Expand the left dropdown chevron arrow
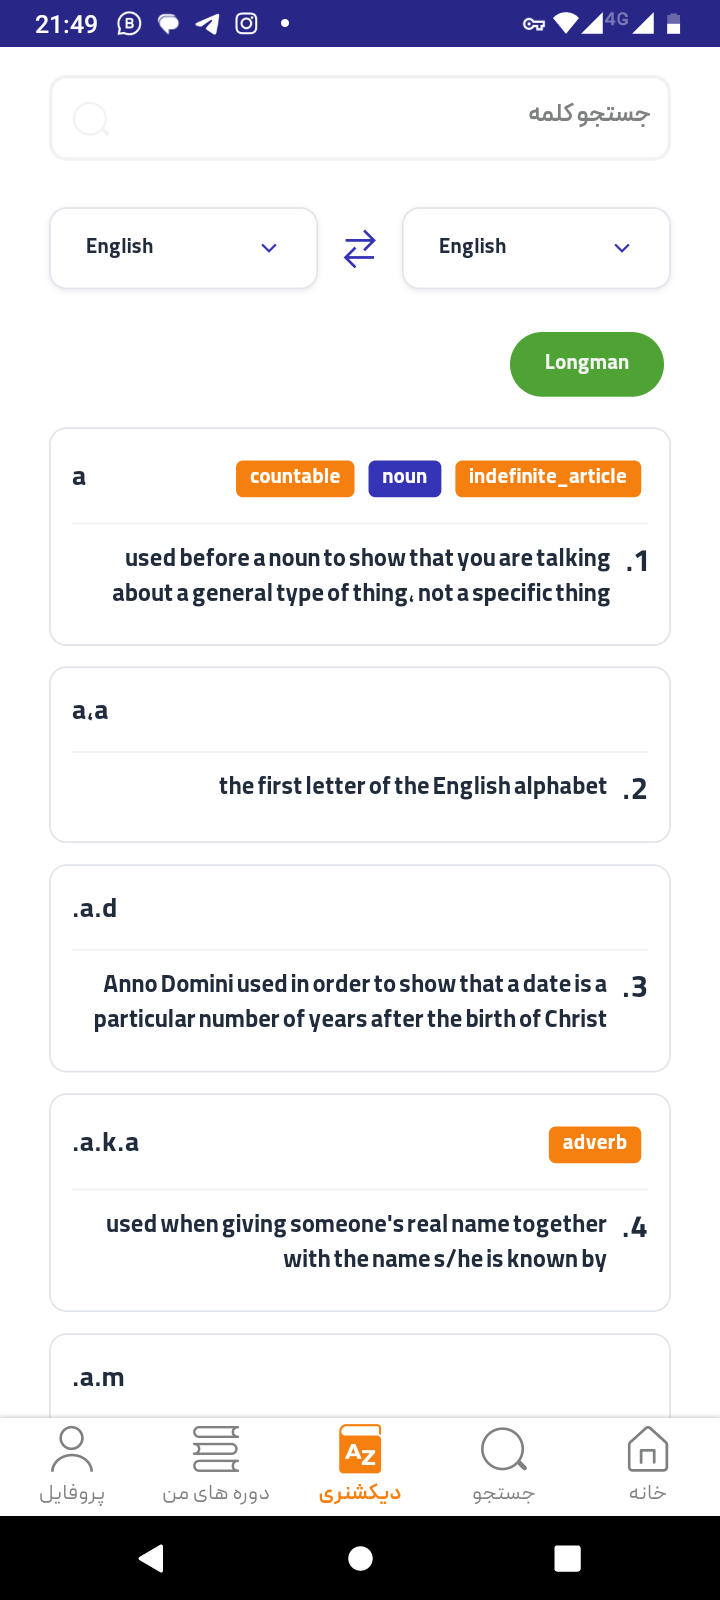The image size is (720, 1600). tap(269, 248)
